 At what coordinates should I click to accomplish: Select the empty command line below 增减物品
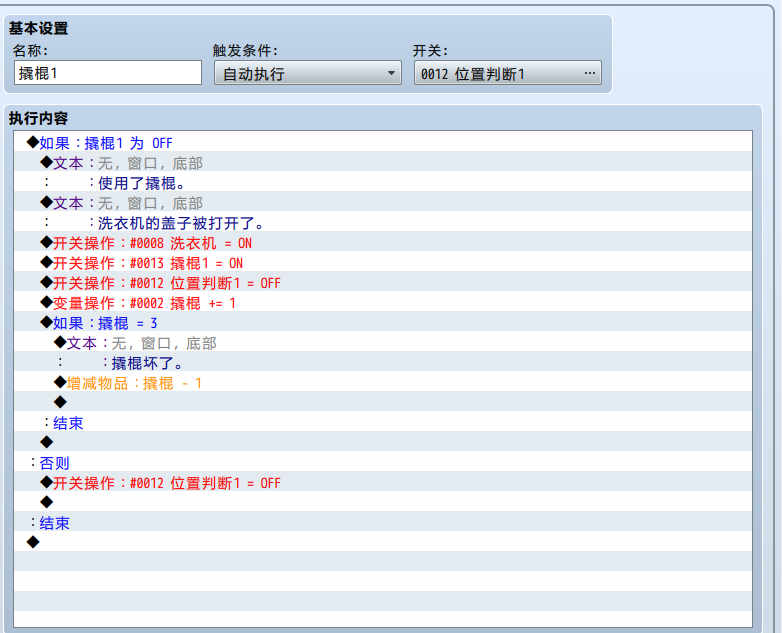coord(383,401)
